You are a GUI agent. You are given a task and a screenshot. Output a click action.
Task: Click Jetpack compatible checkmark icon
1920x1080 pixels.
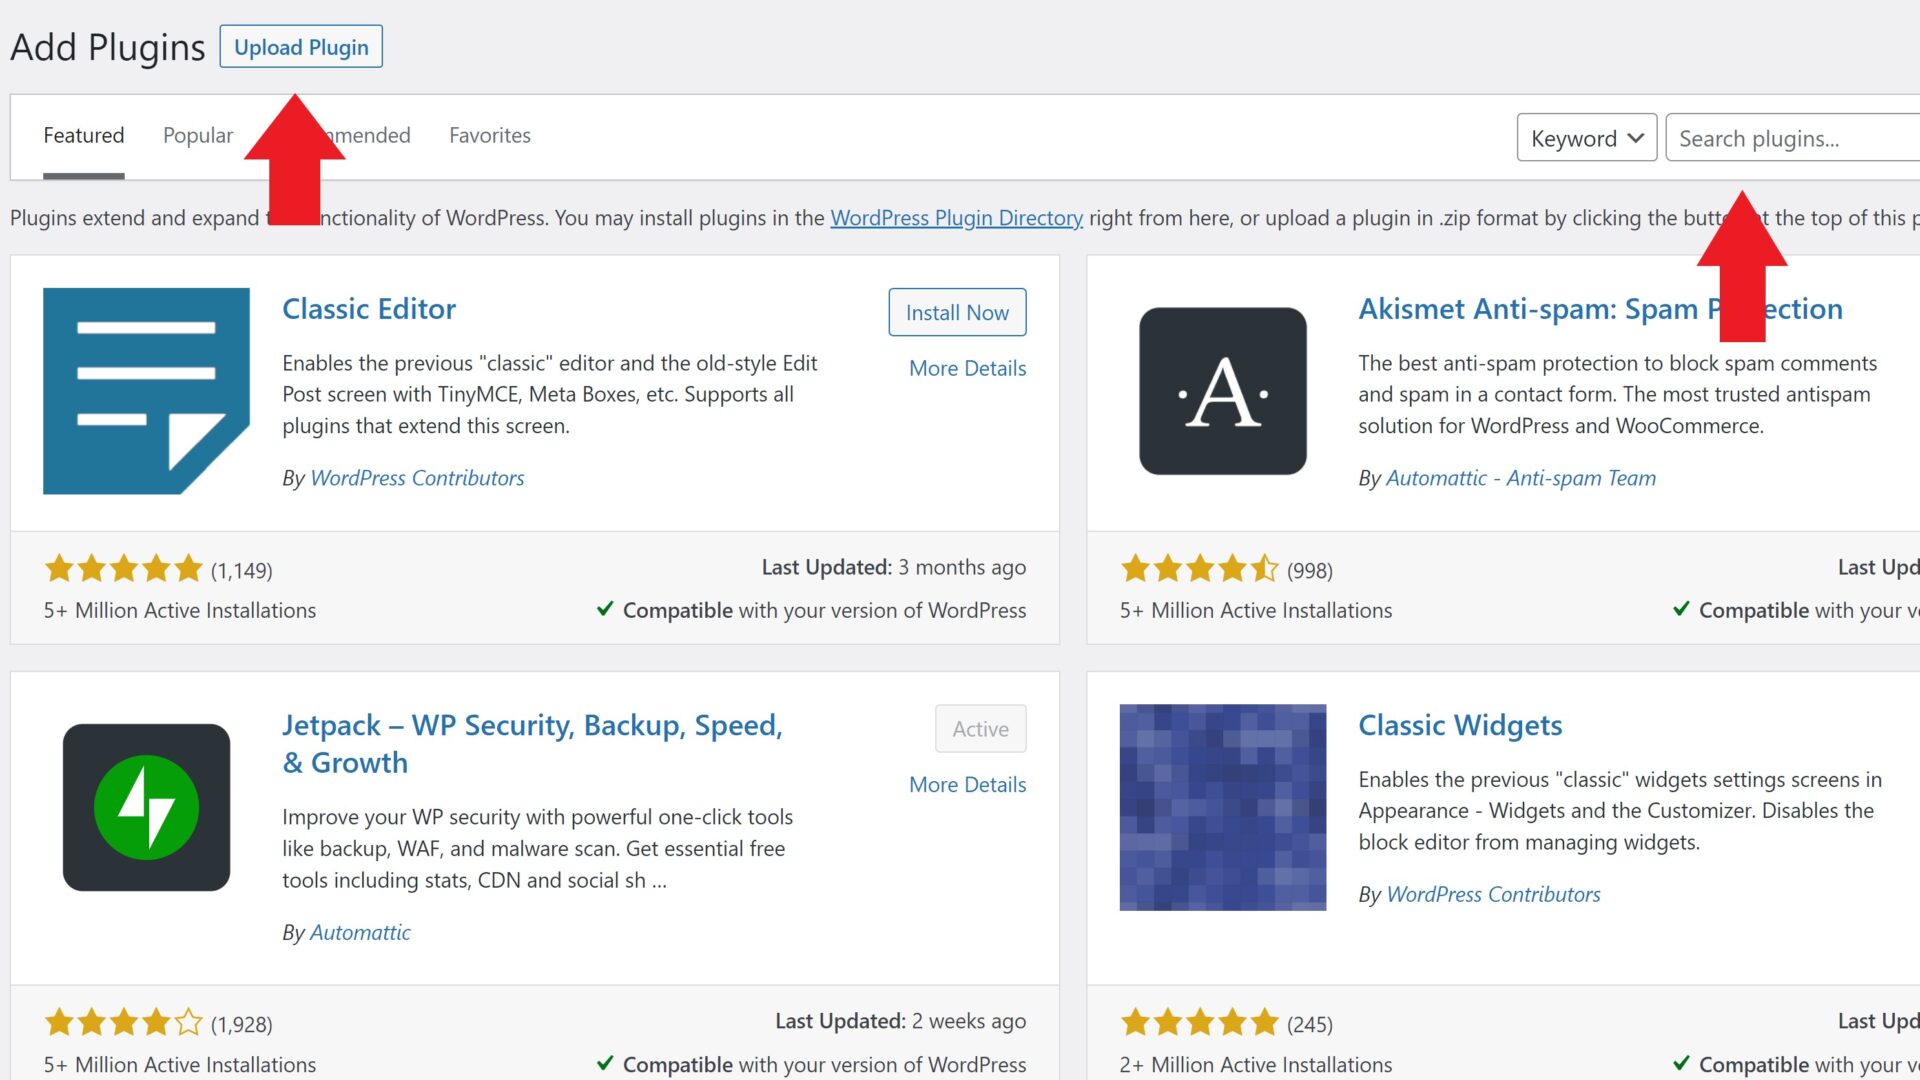point(605,1063)
